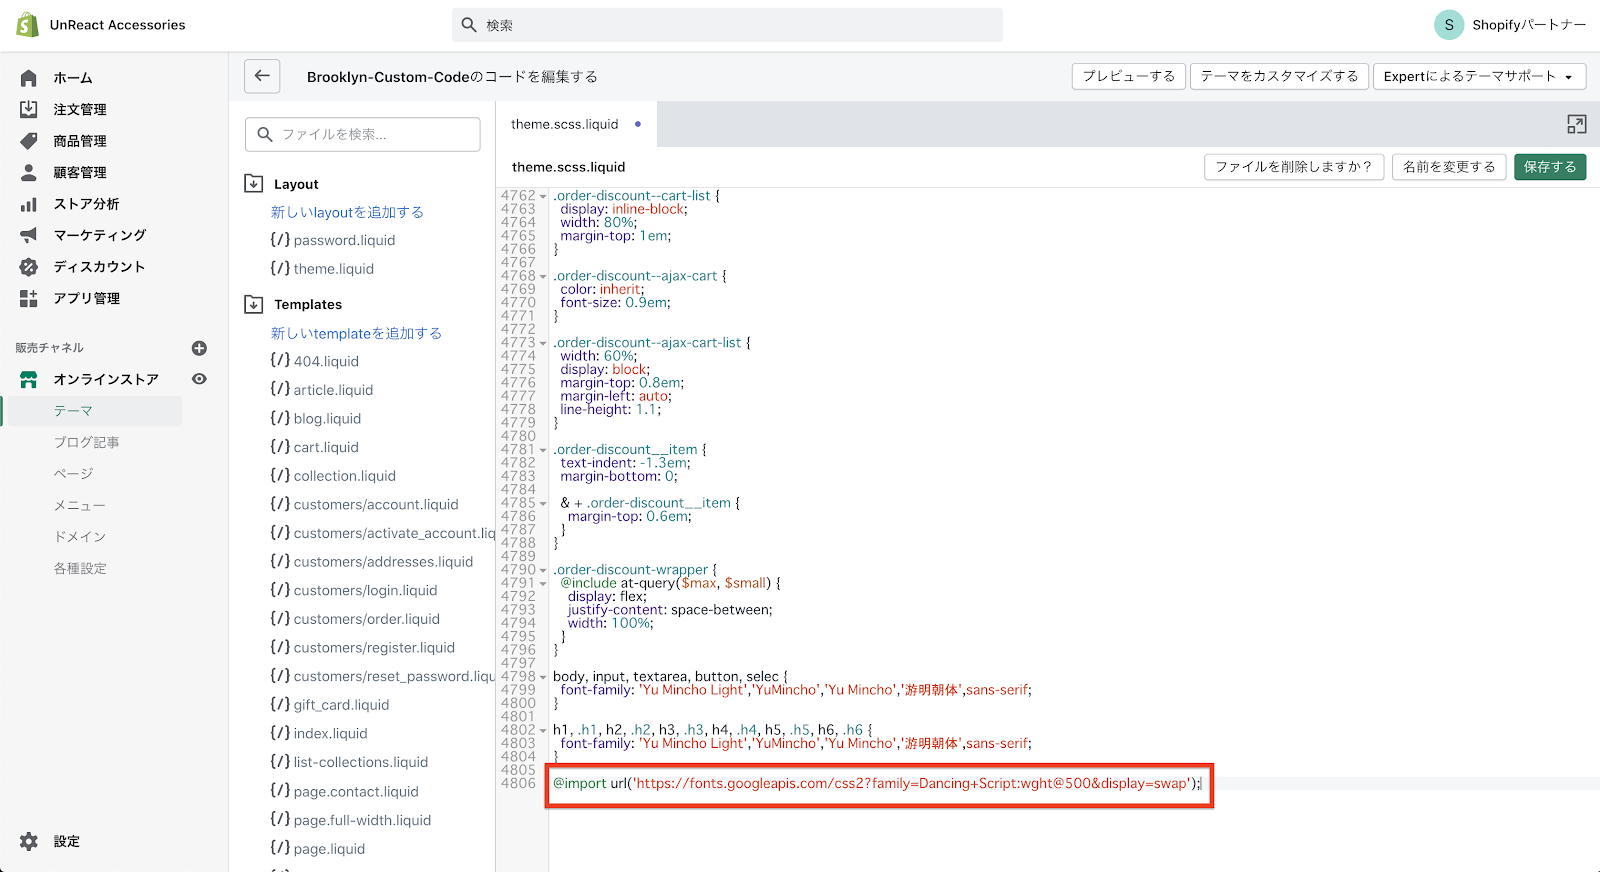Screen dimensions: 1600x872
Task: Collapse the Templates folder
Action: [254, 304]
